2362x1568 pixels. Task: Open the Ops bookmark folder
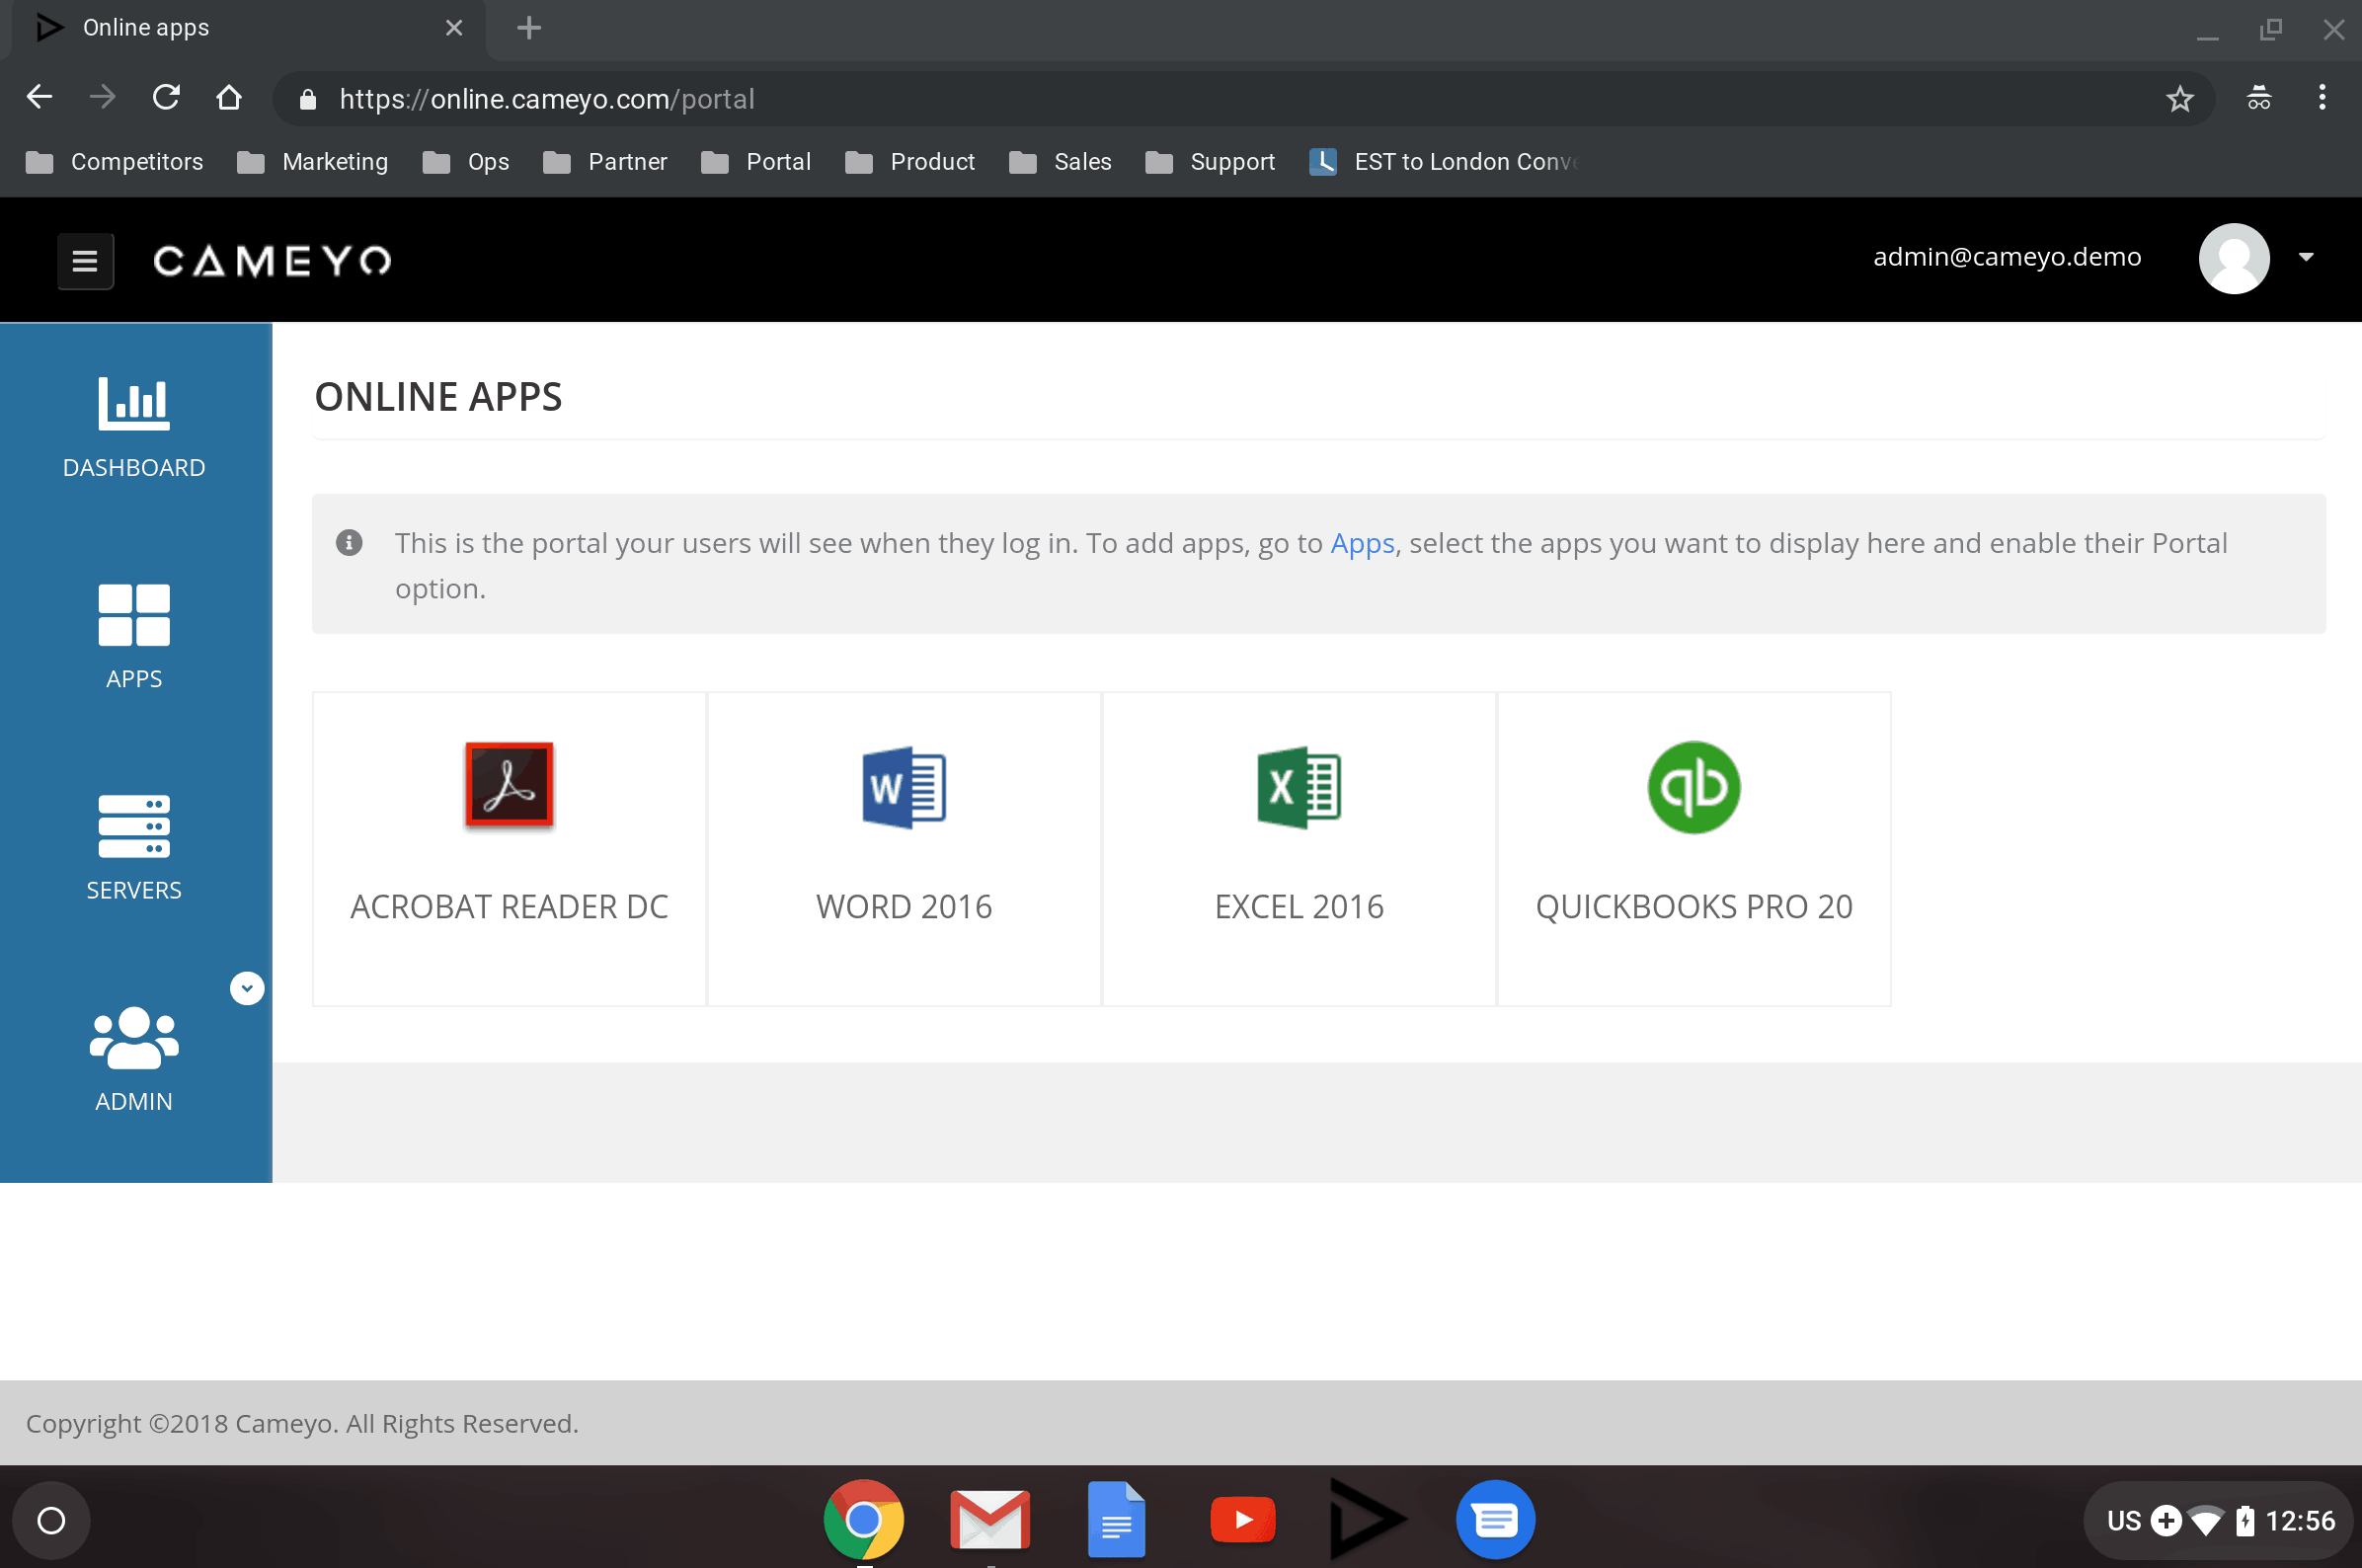pyautogui.click(x=466, y=162)
